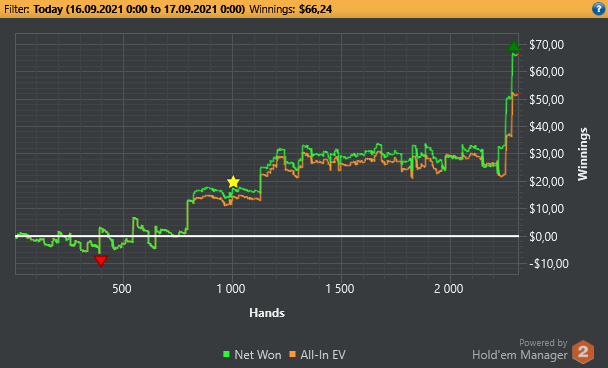The height and width of the screenshot is (368, 608).
Task: Click the 2 000 hands axis label
Action: (x=449, y=289)
